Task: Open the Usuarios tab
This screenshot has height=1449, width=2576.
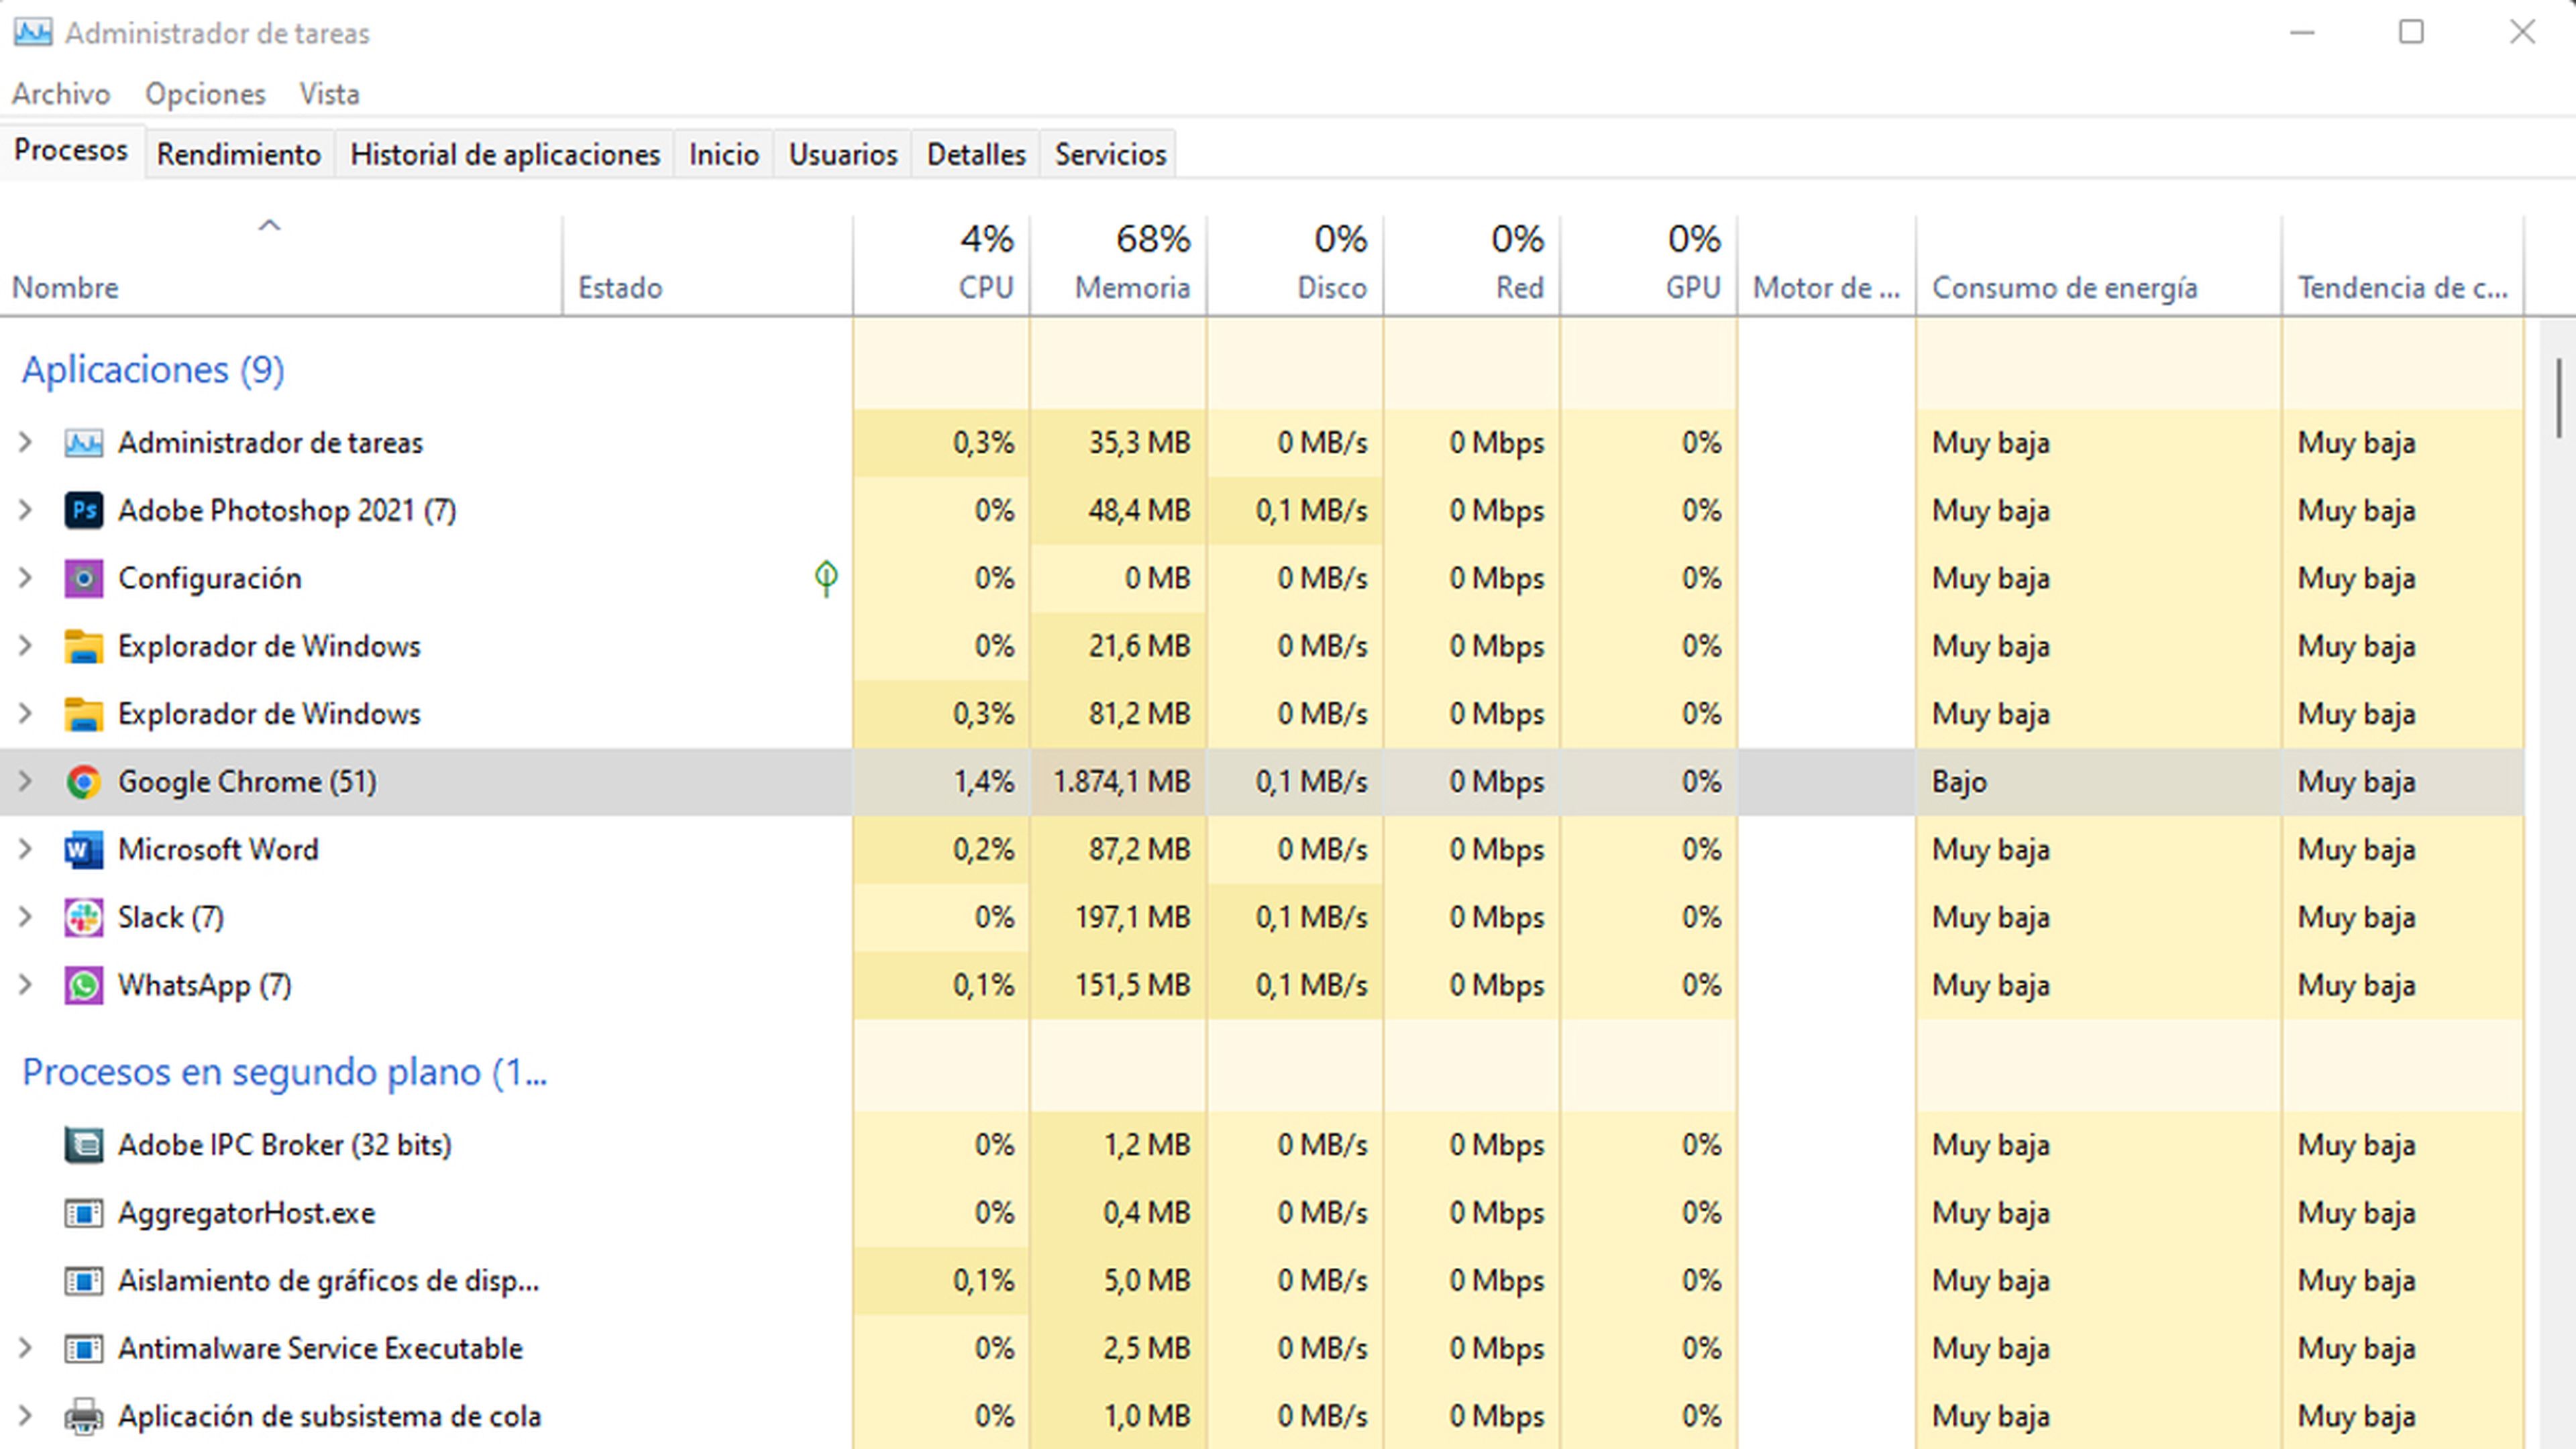Action: 843,155
